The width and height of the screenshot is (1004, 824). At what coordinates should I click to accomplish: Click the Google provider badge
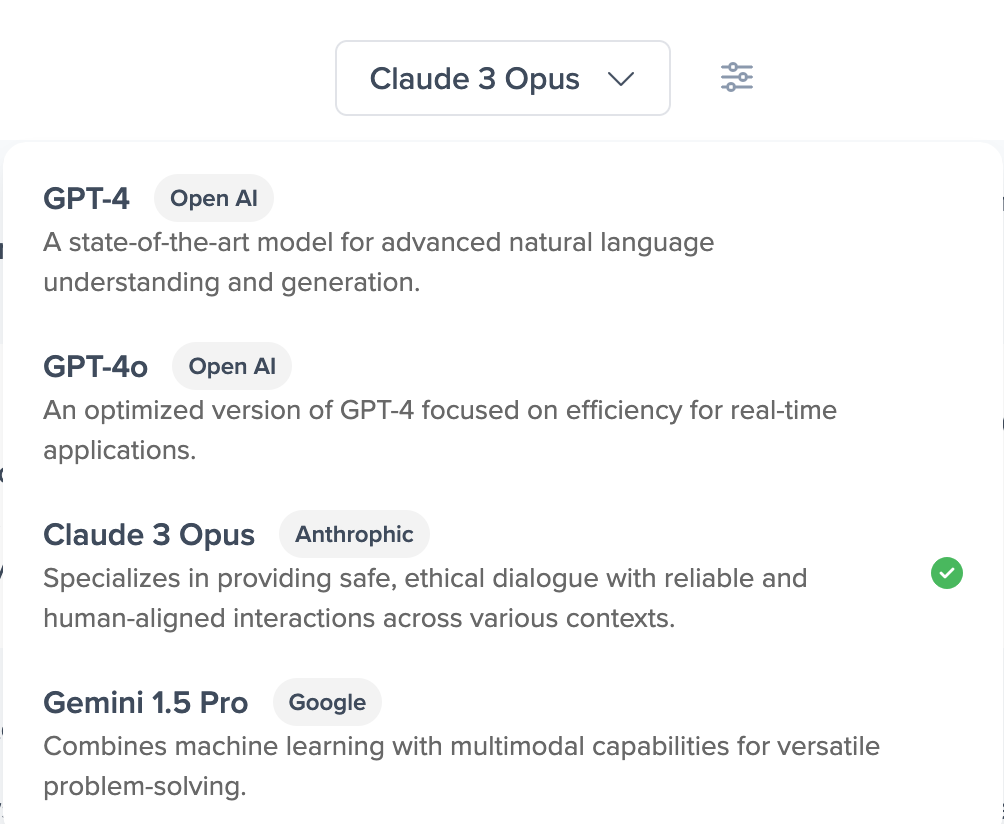click(x=327, y=703)
